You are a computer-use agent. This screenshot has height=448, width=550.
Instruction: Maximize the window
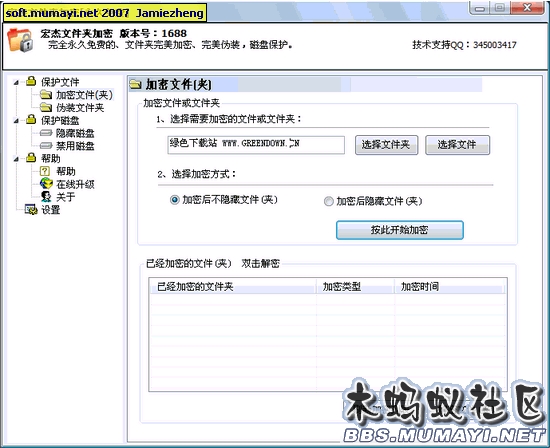[500, 8]
